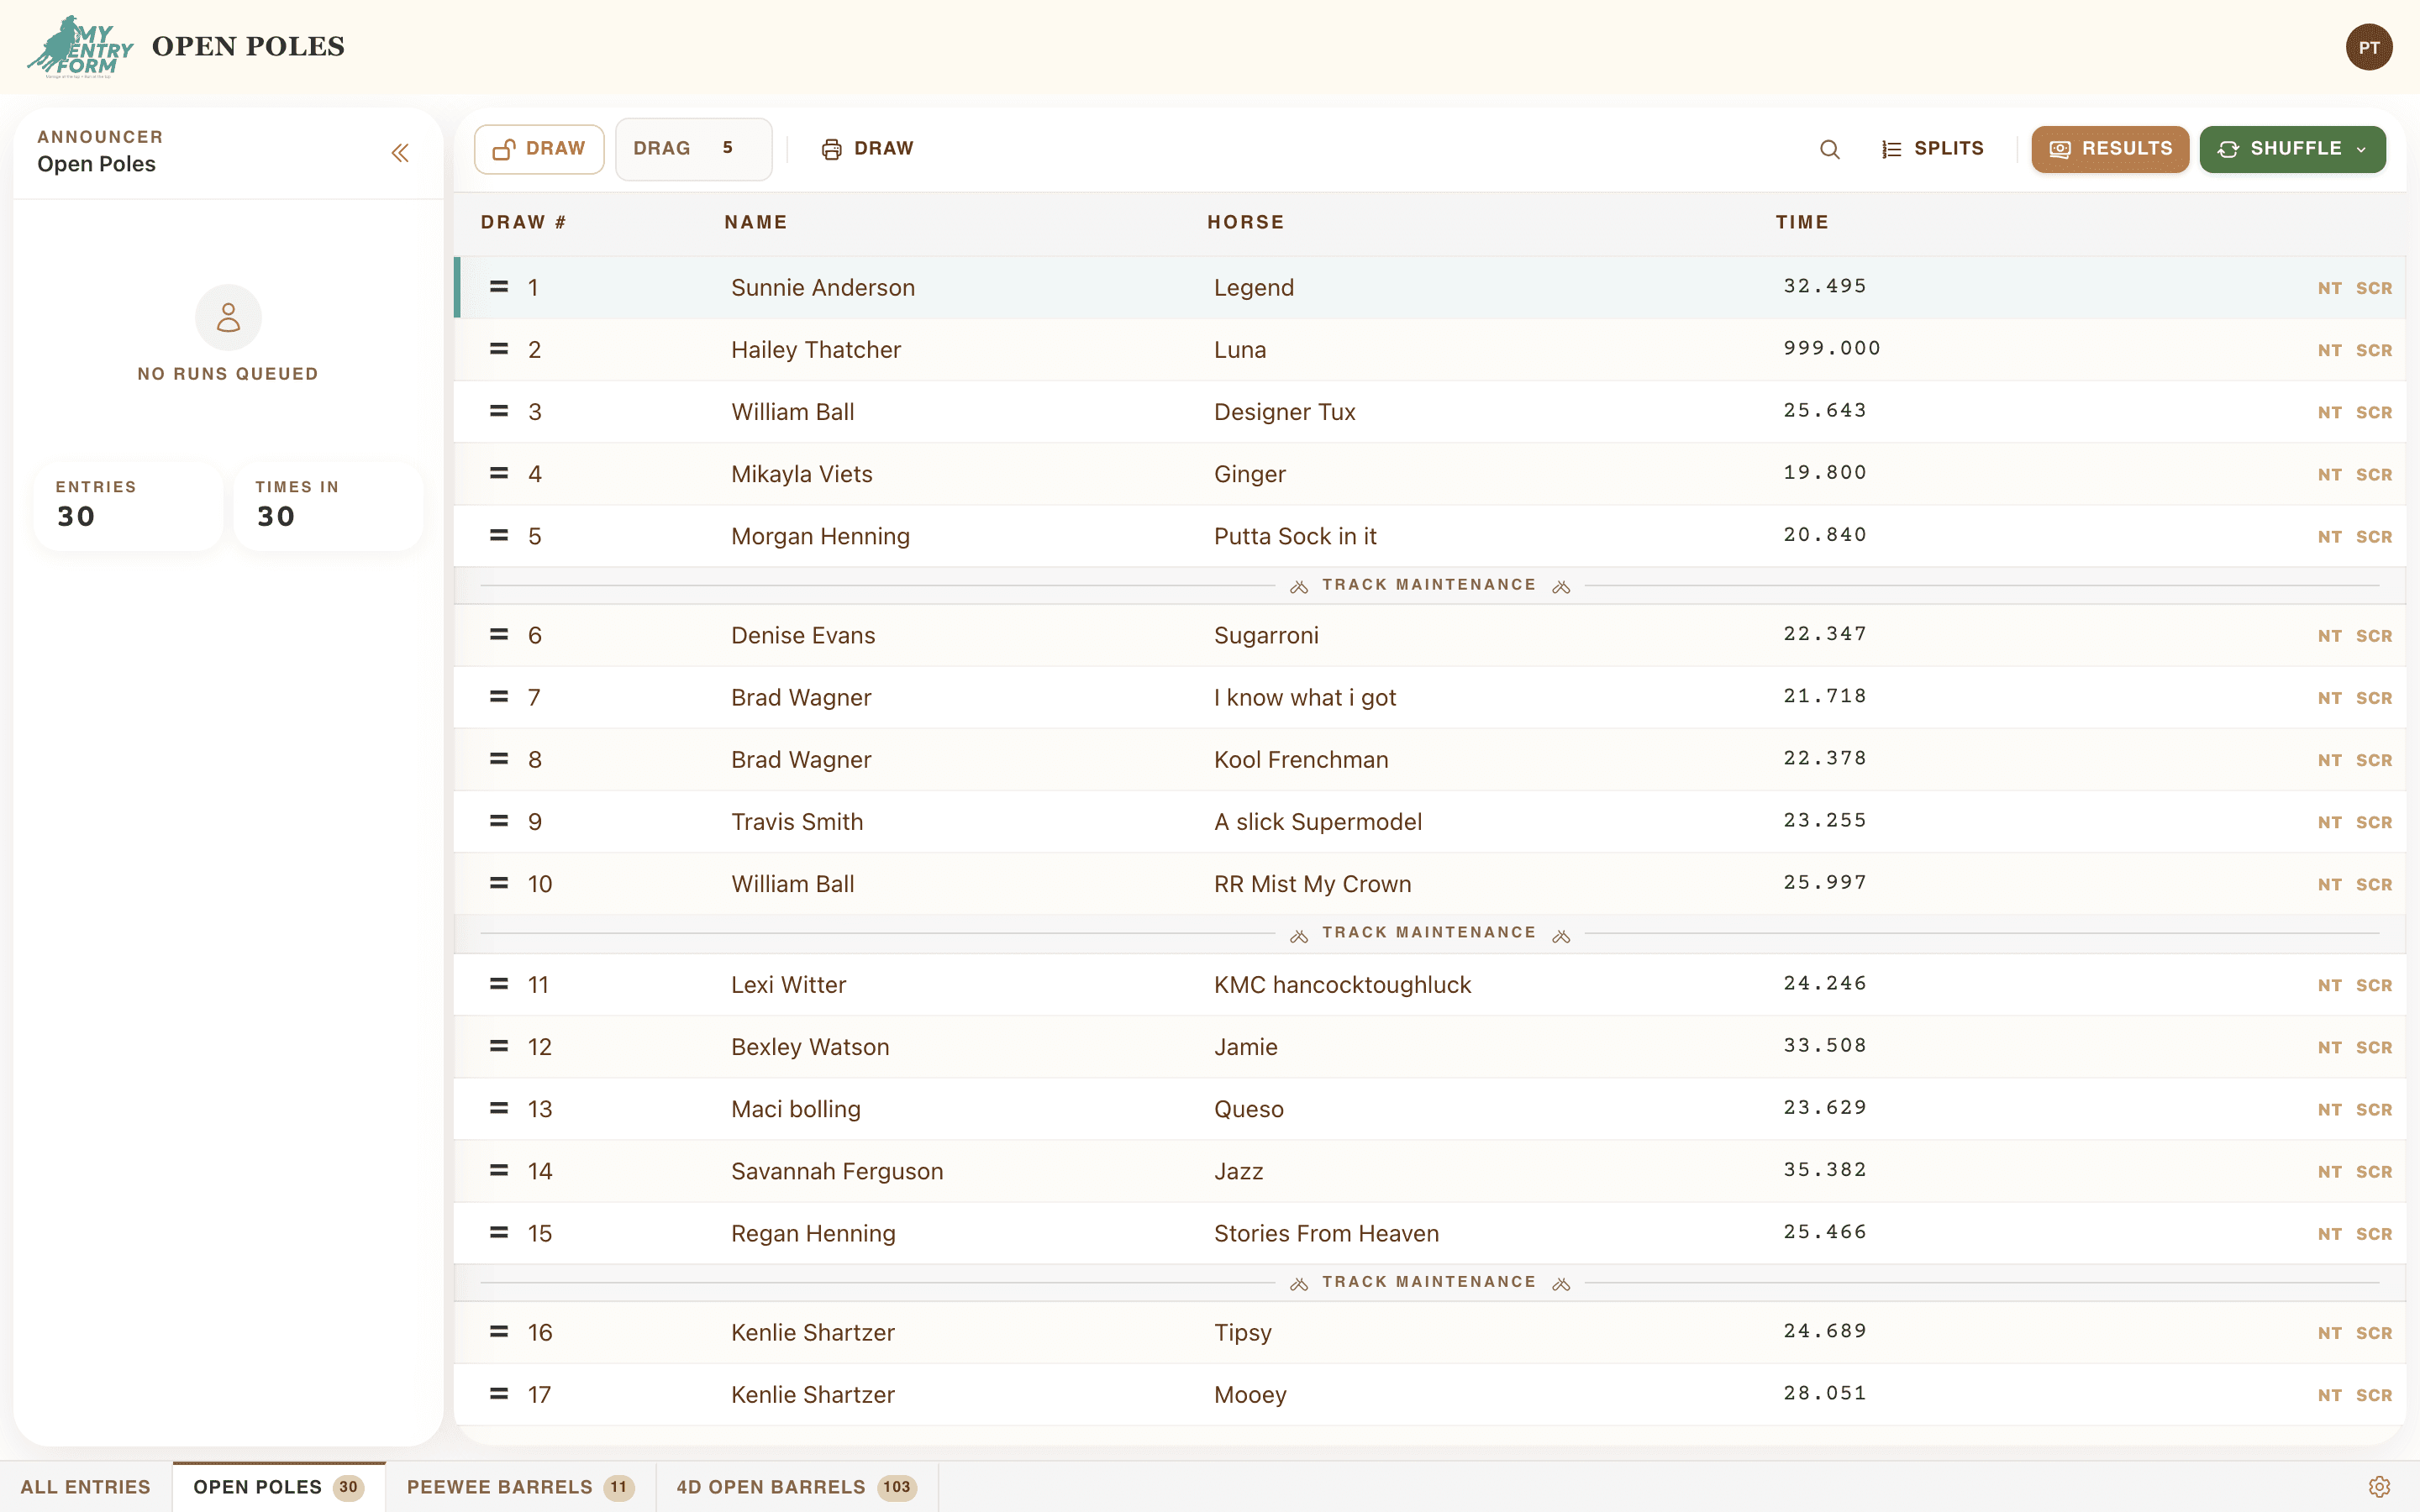Grab drag handle for Bexley Watson row
This screenshot has width=2420, height=1512.
pyautogui.click(x=499, y=1046)
